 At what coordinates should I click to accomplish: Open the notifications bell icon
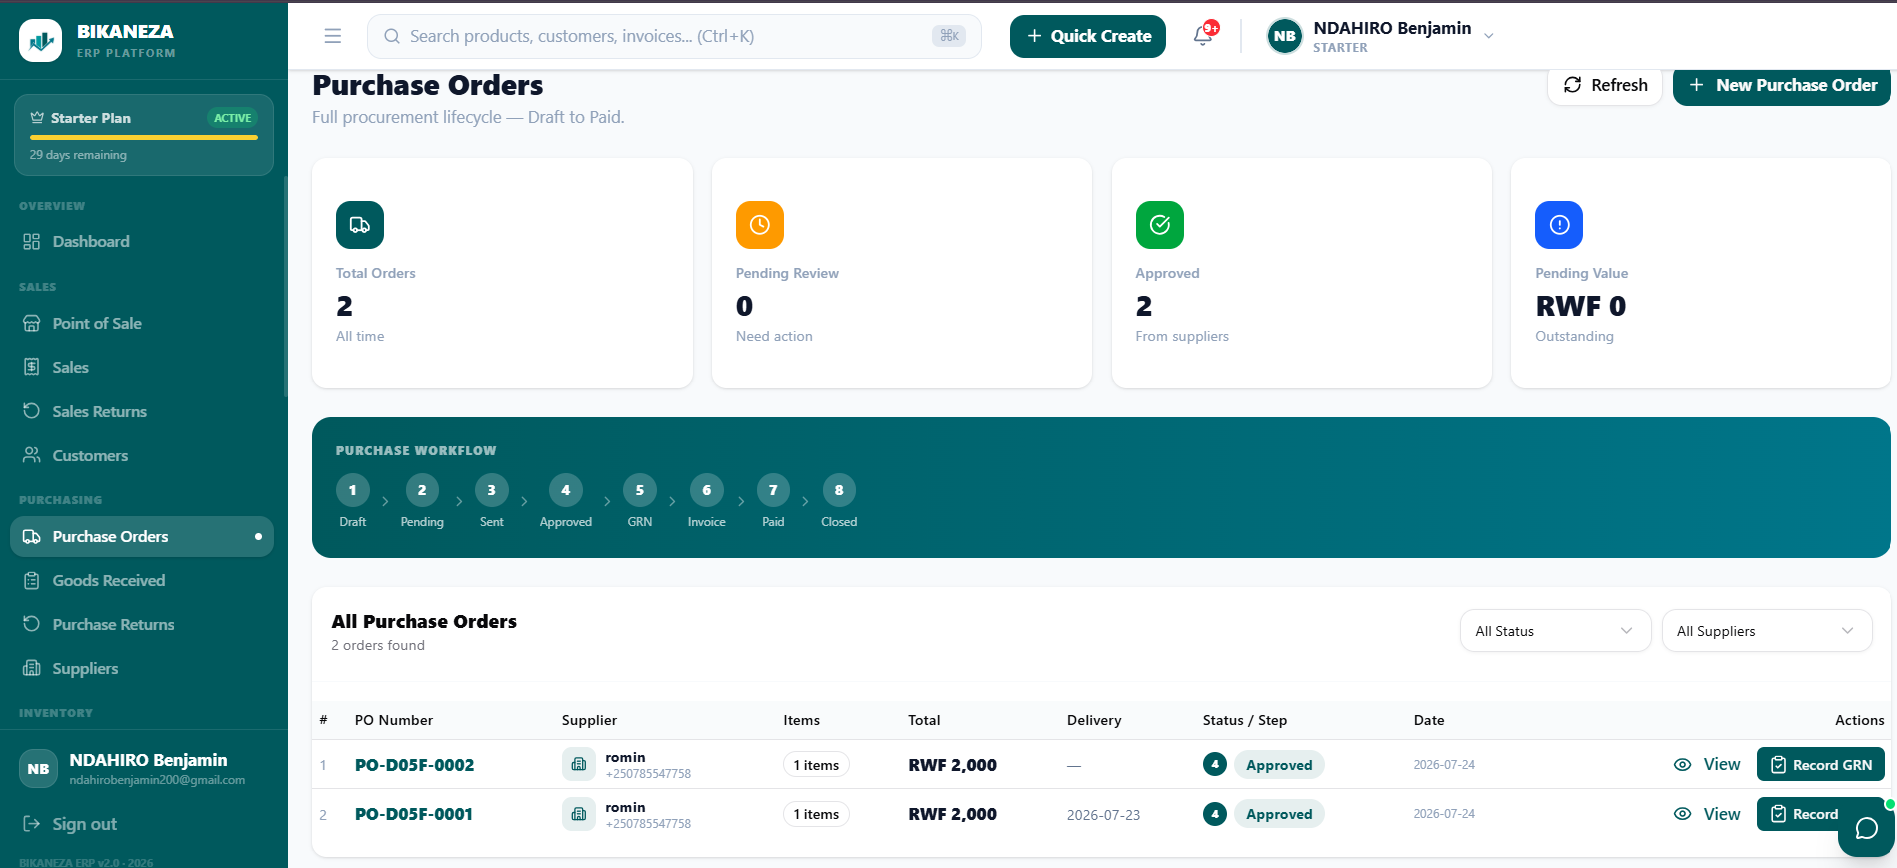(1203, 36)
